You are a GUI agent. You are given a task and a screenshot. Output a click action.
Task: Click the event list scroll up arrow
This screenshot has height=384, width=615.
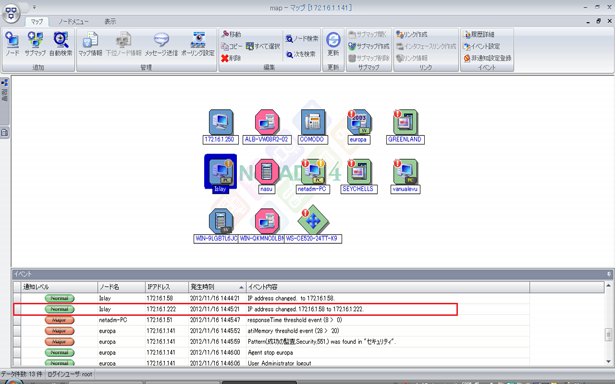pos(609,286)
